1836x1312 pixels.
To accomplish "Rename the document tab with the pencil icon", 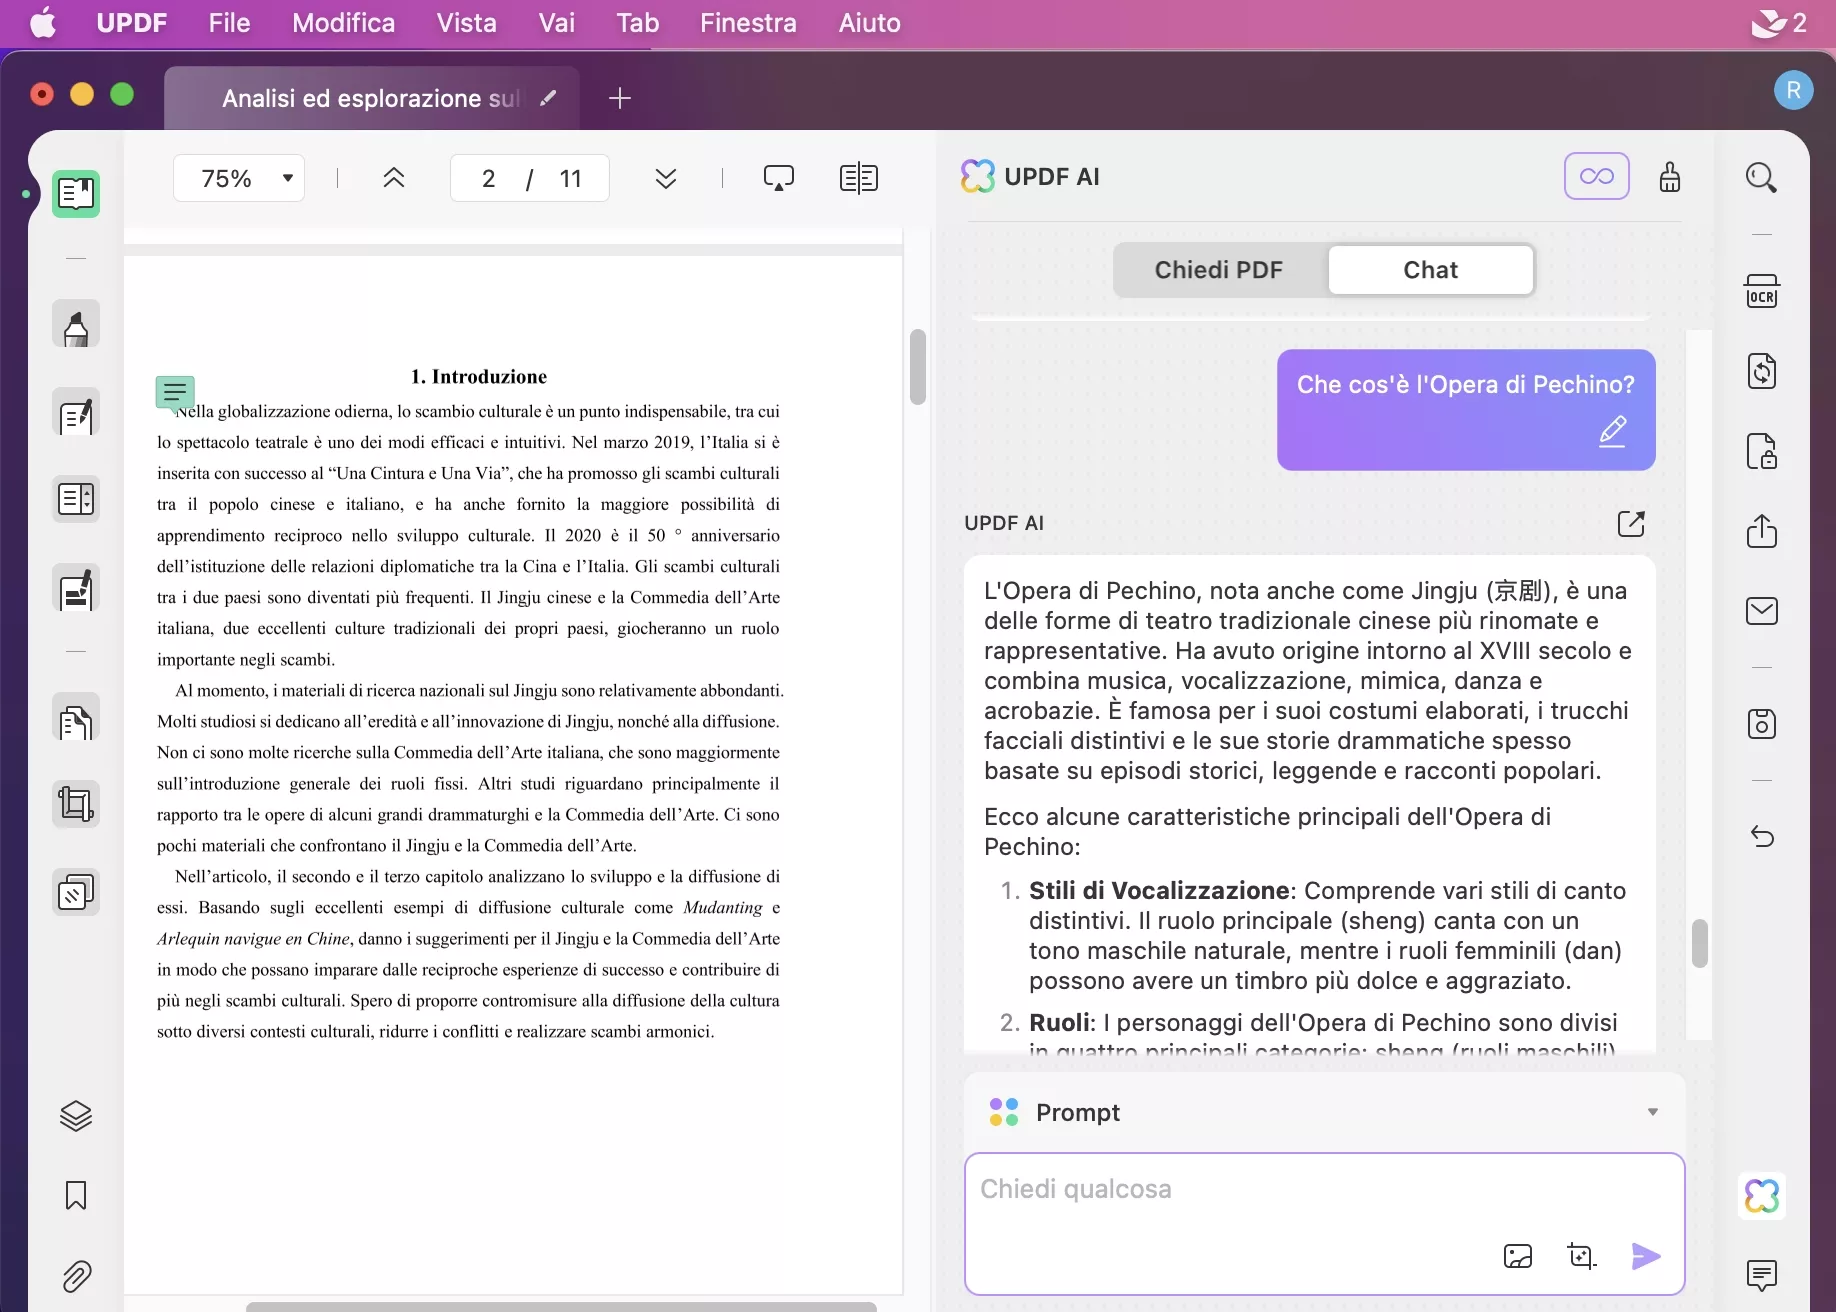I will coord(548,98).
